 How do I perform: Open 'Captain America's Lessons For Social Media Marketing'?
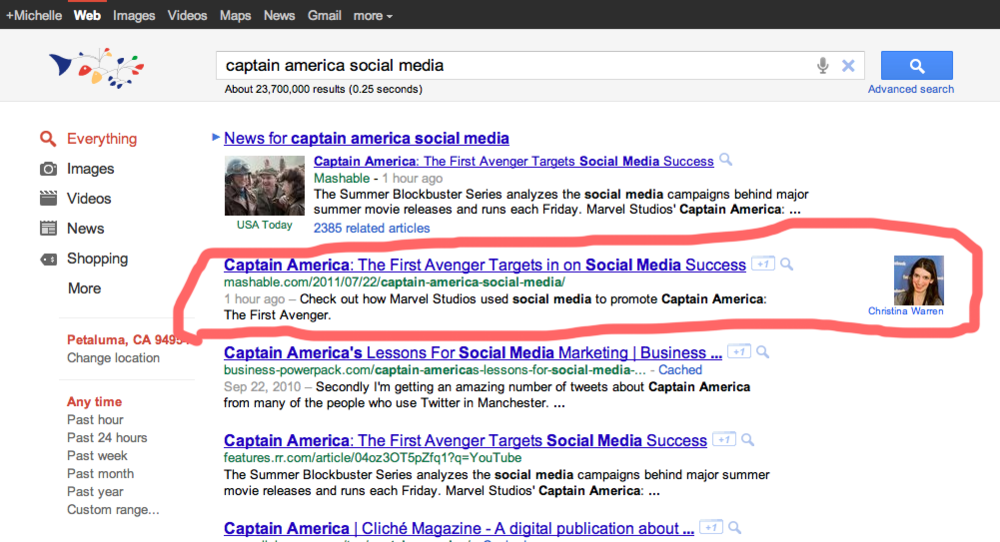(x=473, y=353)
